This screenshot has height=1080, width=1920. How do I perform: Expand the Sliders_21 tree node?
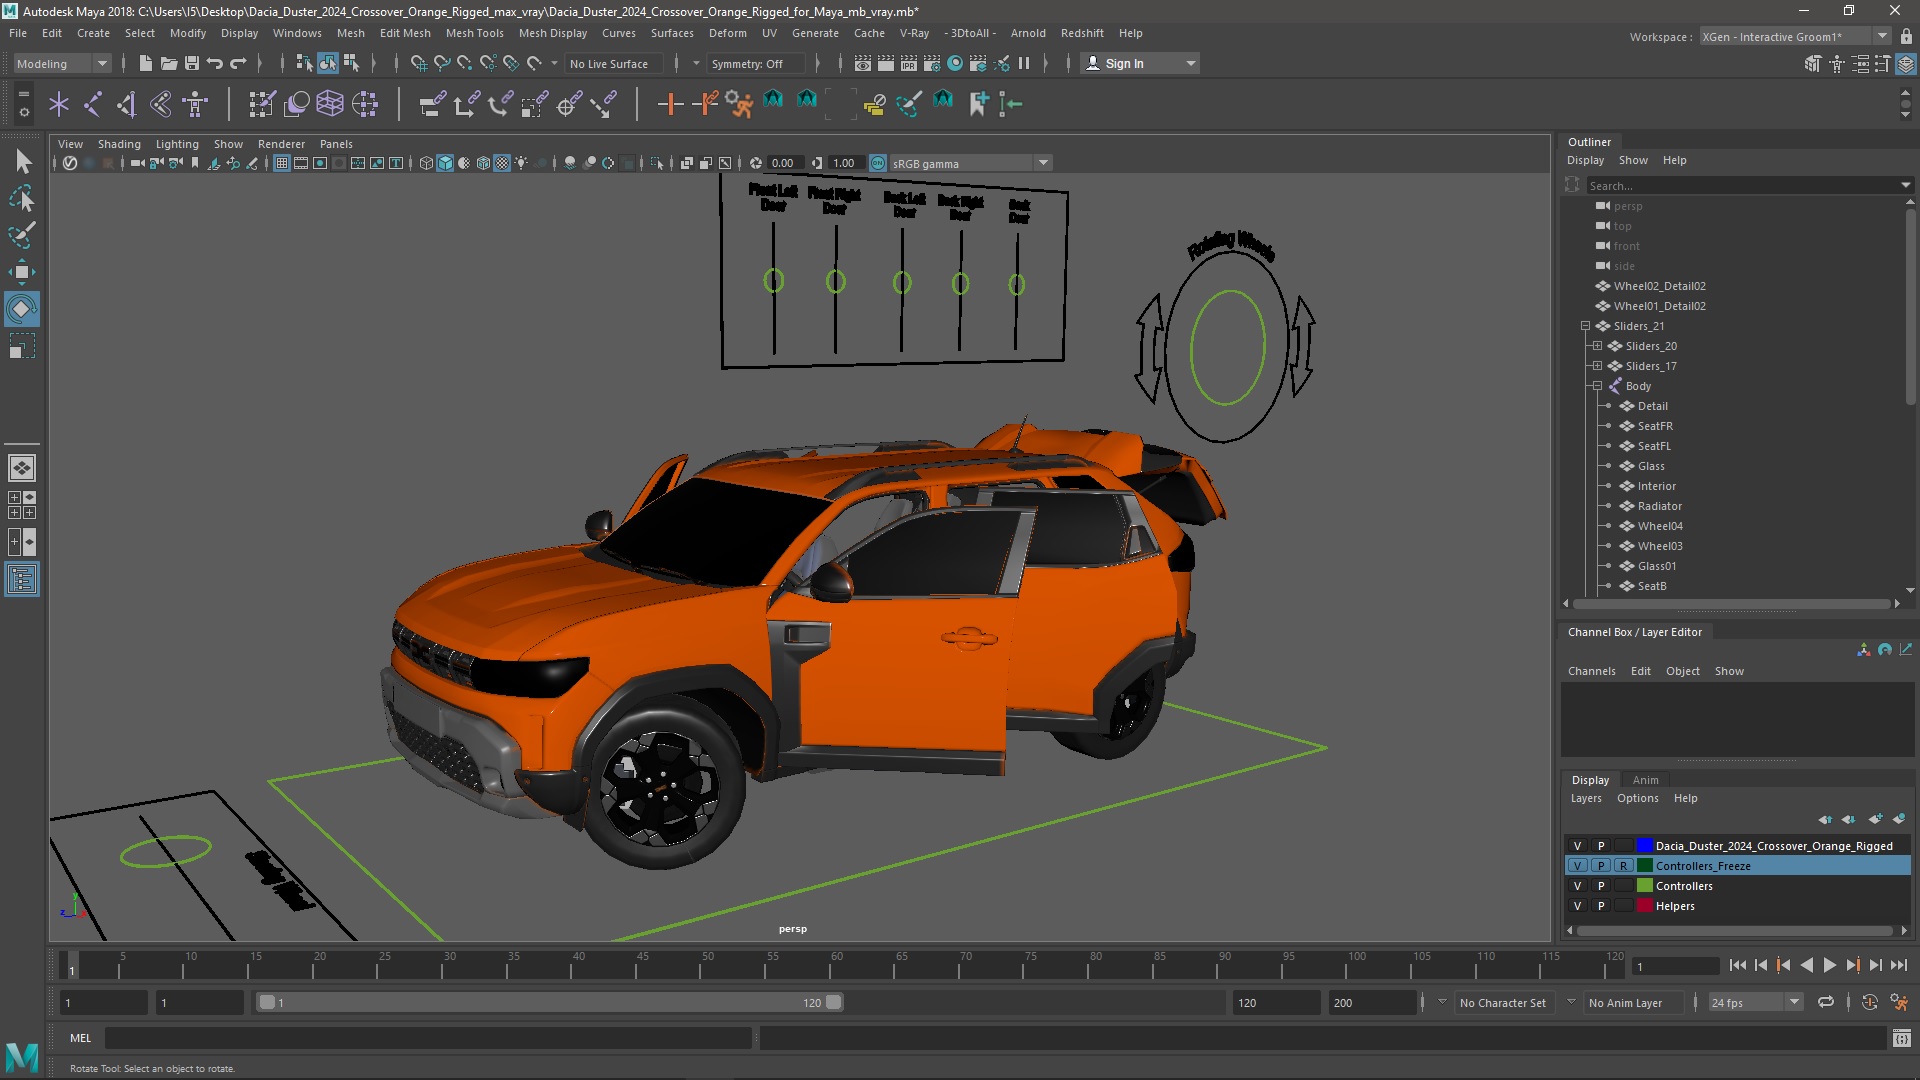[1584, 326]
